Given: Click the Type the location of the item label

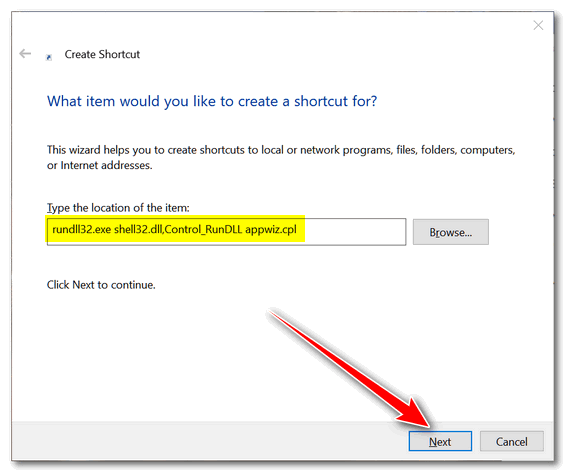Looking at the screenshot, I should coord(118,208).
